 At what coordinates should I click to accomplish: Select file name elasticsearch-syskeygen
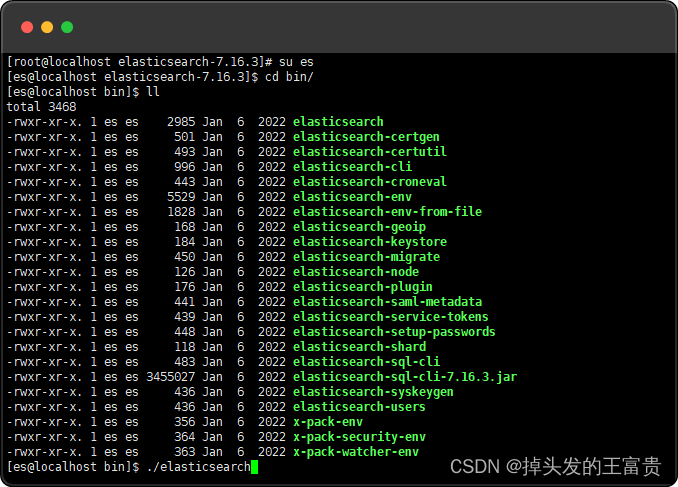(x=373, y=392)
